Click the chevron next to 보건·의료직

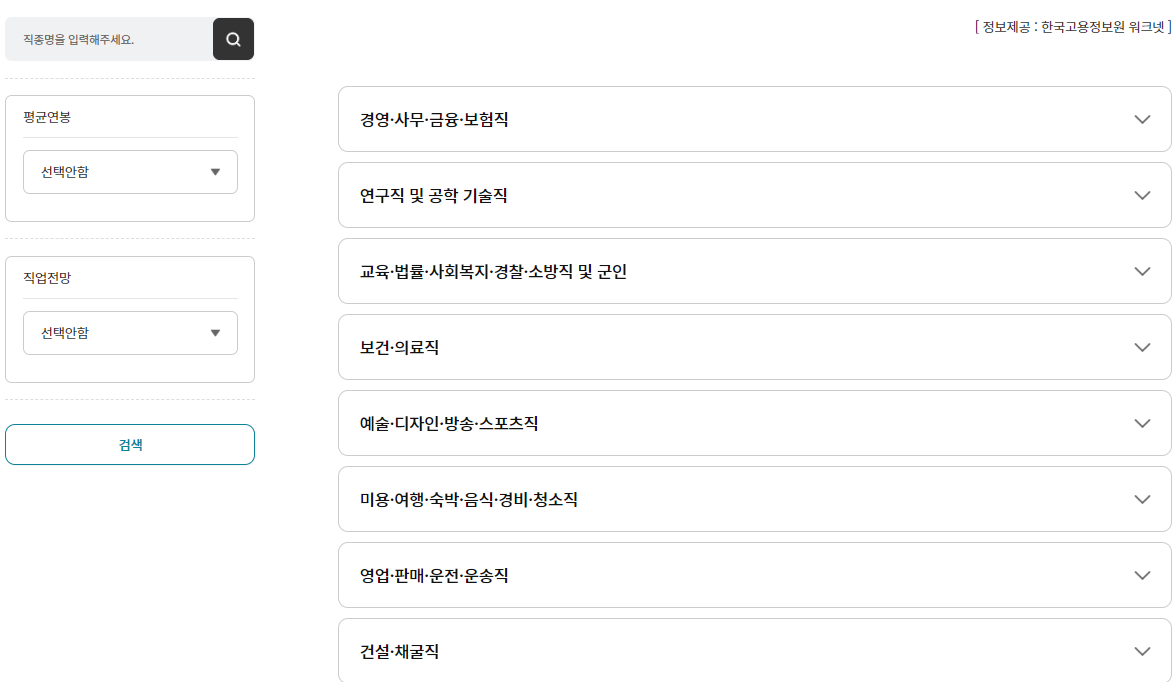coord(1142,347)
